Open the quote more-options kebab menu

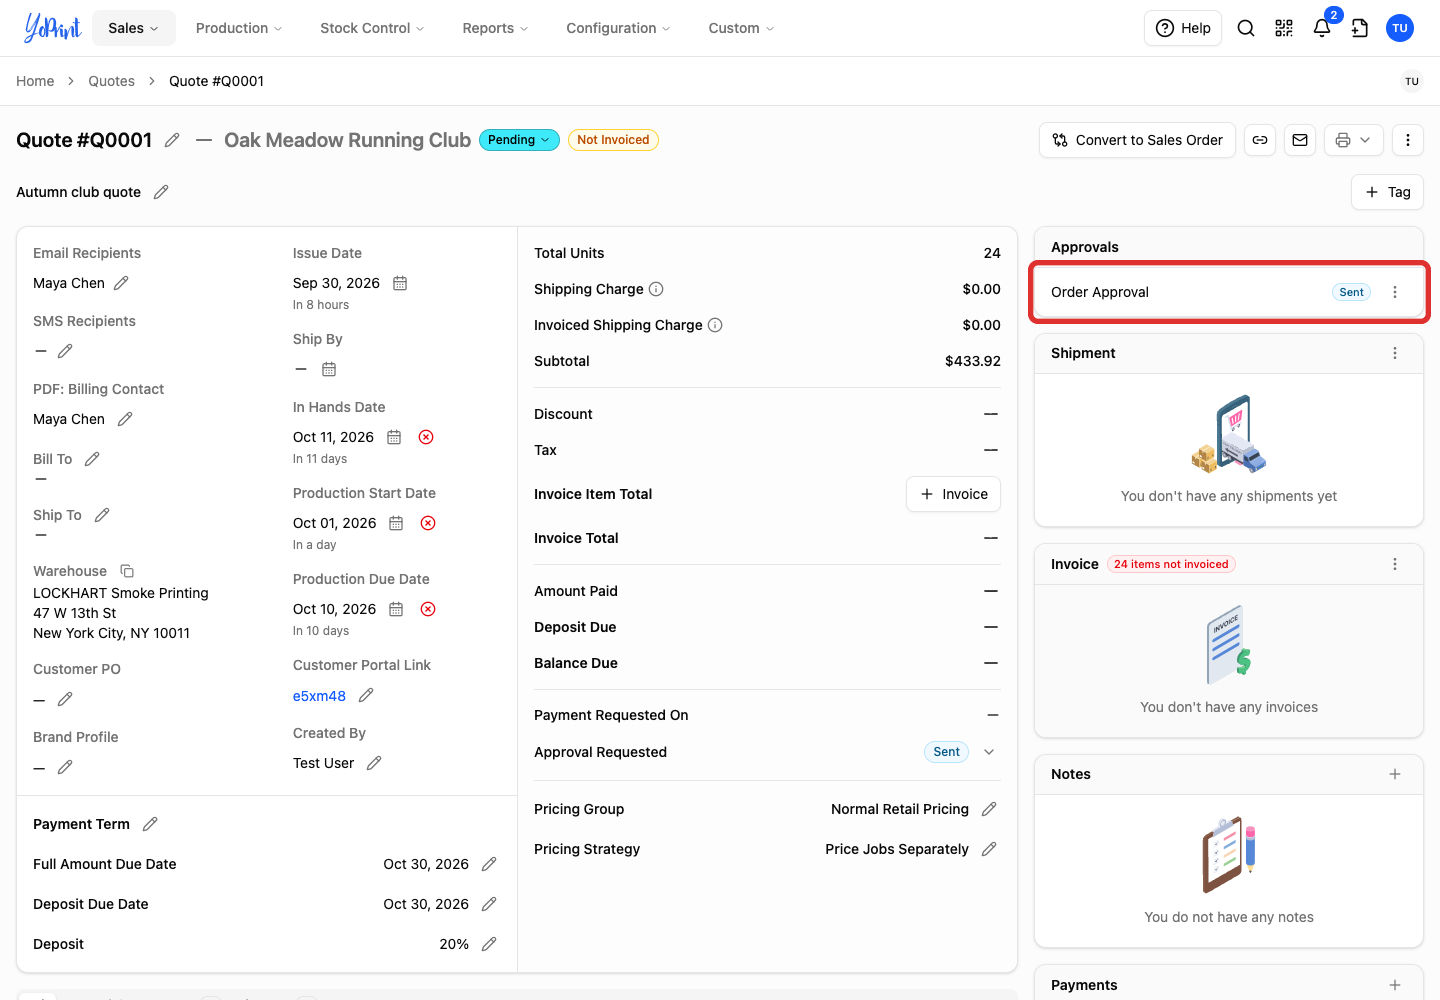[x=1408, y=140]
